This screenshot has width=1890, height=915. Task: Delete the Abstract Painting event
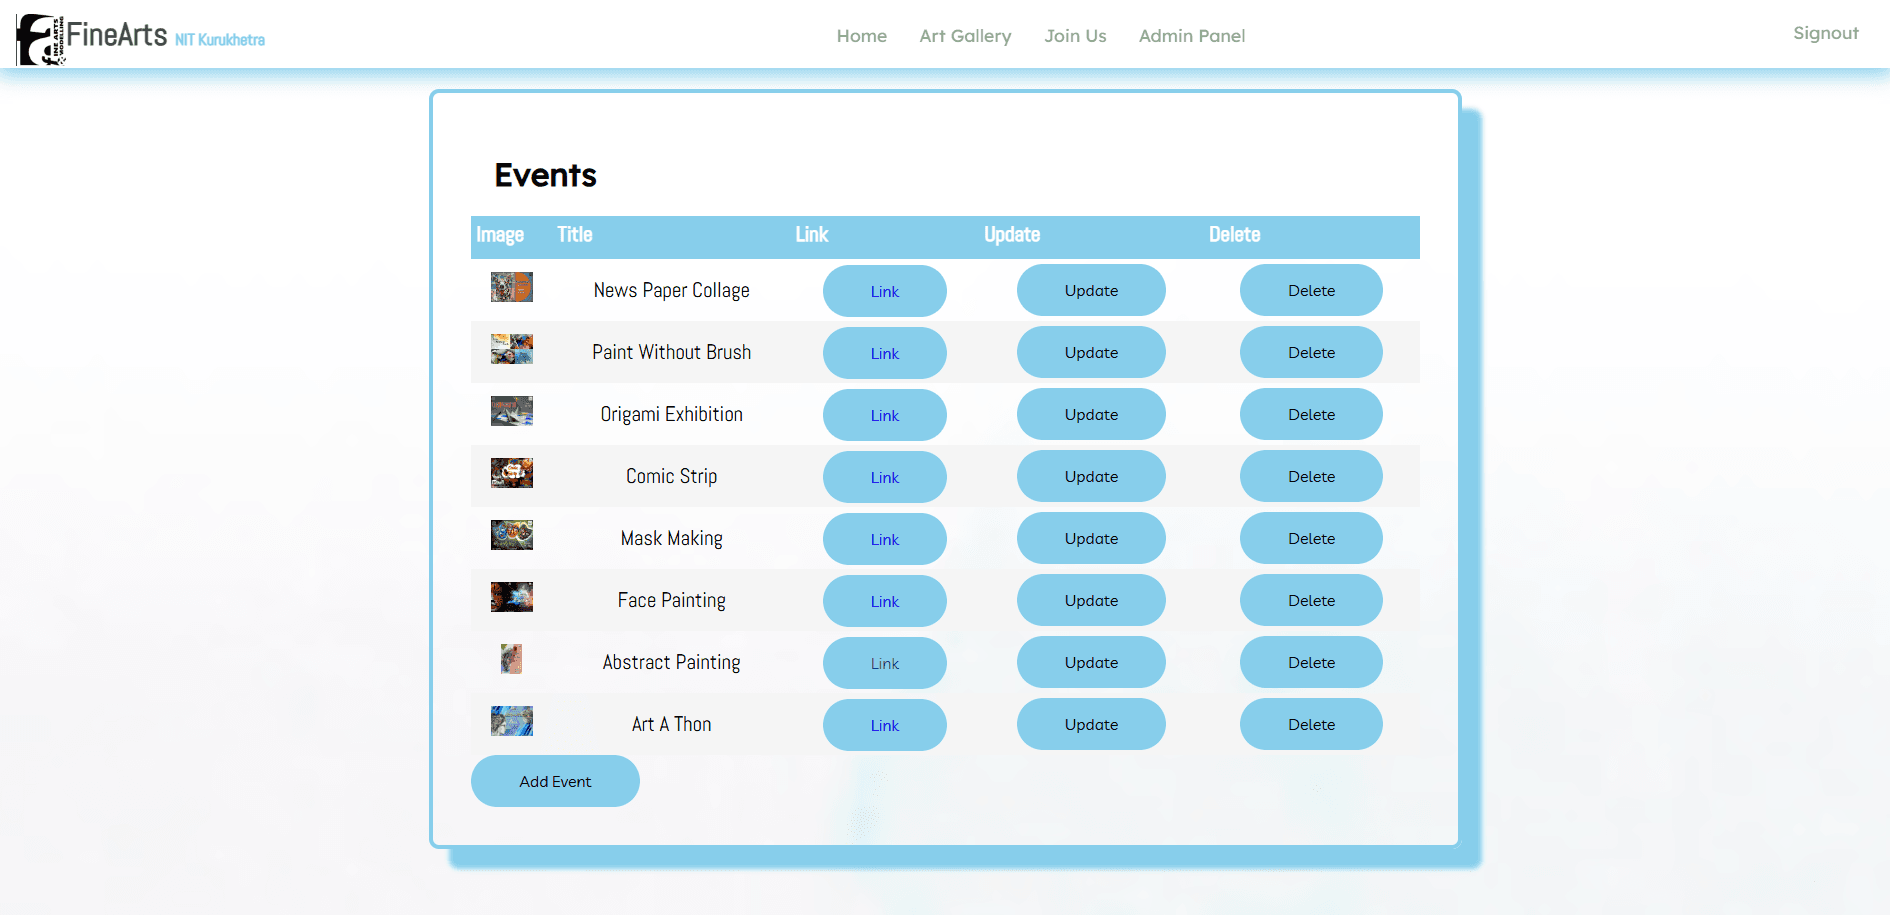tap(1310, 662)
